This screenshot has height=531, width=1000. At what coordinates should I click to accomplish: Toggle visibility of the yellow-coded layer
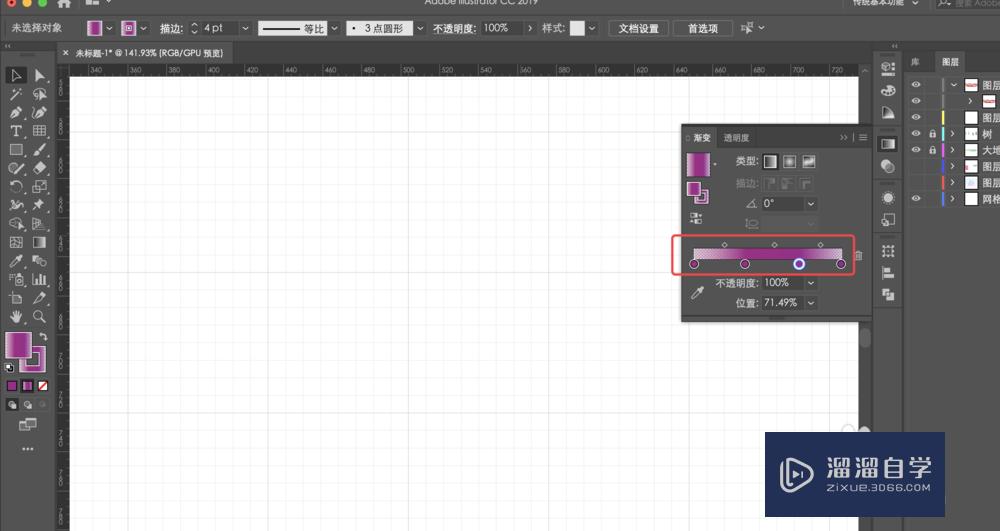[x=916, y=117]
